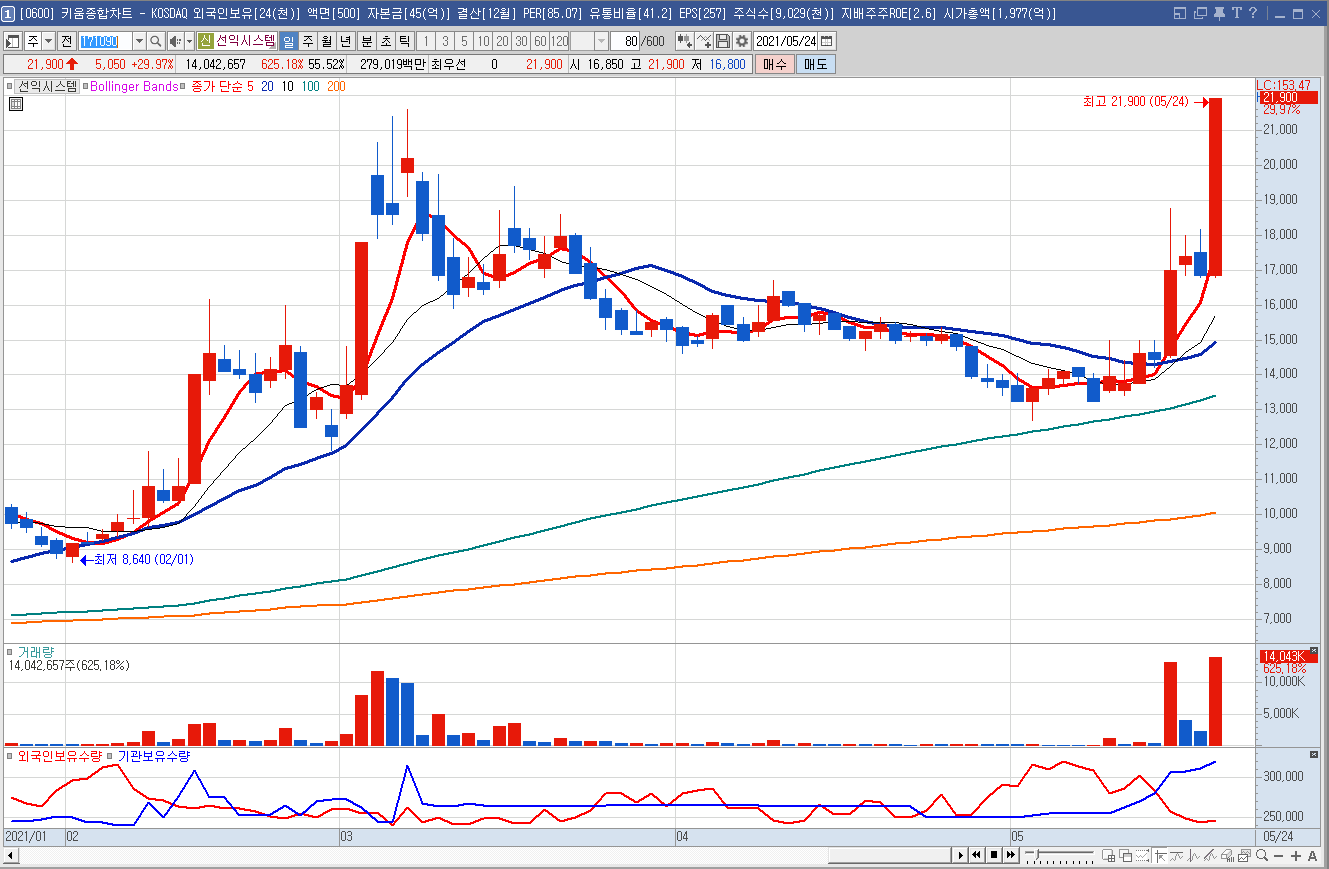Click the A auto-scale icon at bottom
The width and height of the screenshot is (1329, 869).
1312,855
